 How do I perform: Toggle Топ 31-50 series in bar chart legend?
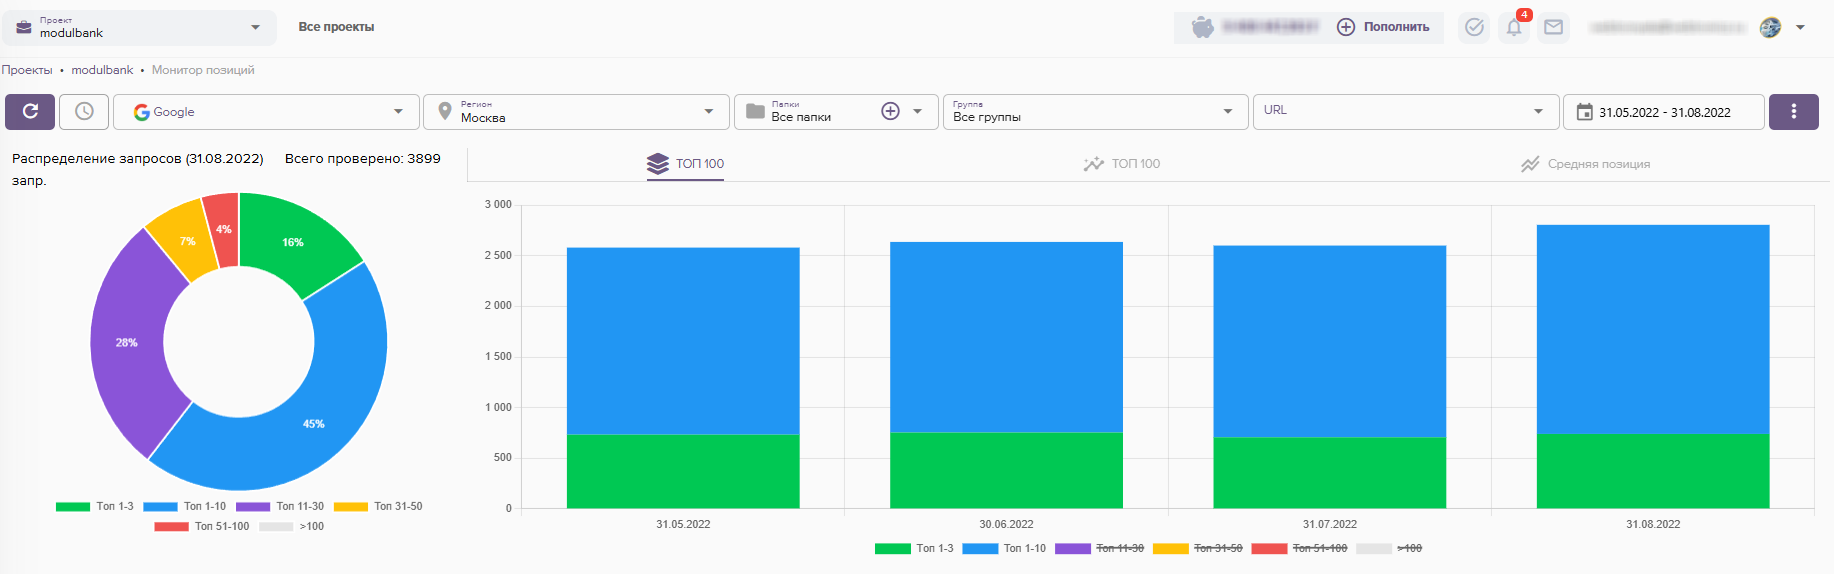coord(1198,548)
